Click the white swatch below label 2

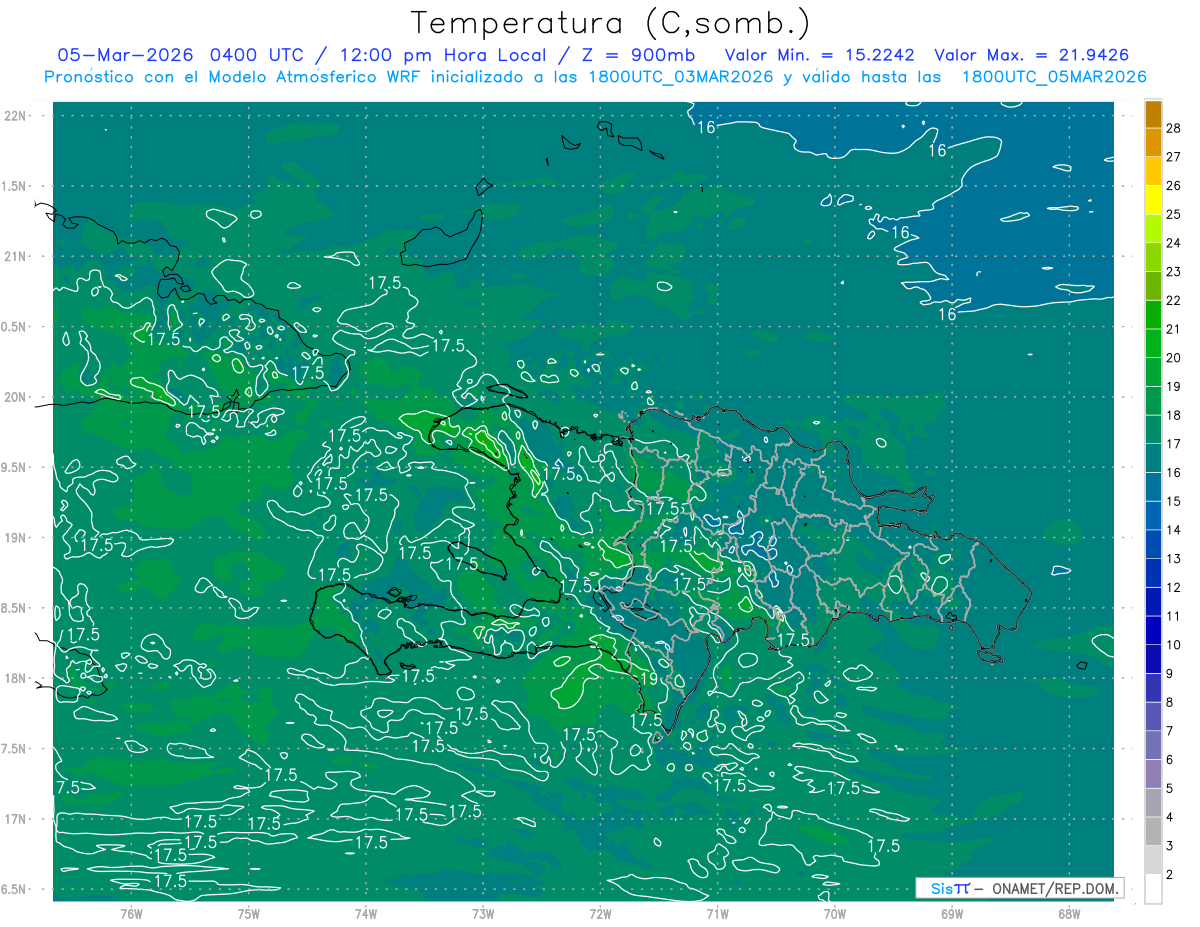coord(1153,889)
